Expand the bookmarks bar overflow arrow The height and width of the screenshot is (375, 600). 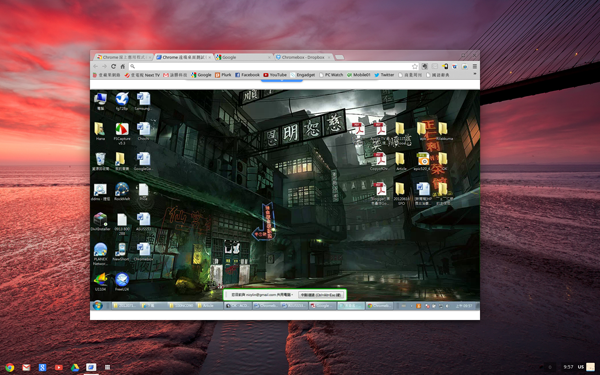[x=475, y=74]
